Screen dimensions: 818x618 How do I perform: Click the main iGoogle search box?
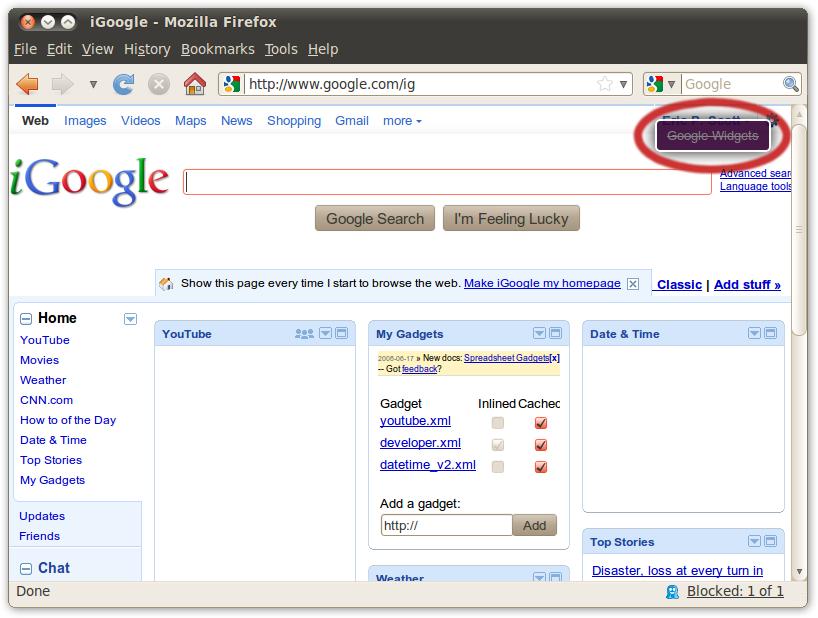(x=447, y=182)
